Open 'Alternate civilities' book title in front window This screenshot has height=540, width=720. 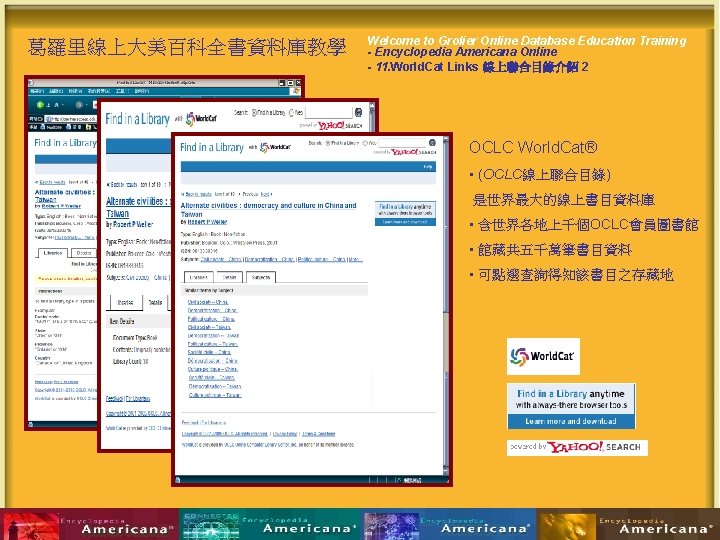pyautogui.click(x=268, y=210)
